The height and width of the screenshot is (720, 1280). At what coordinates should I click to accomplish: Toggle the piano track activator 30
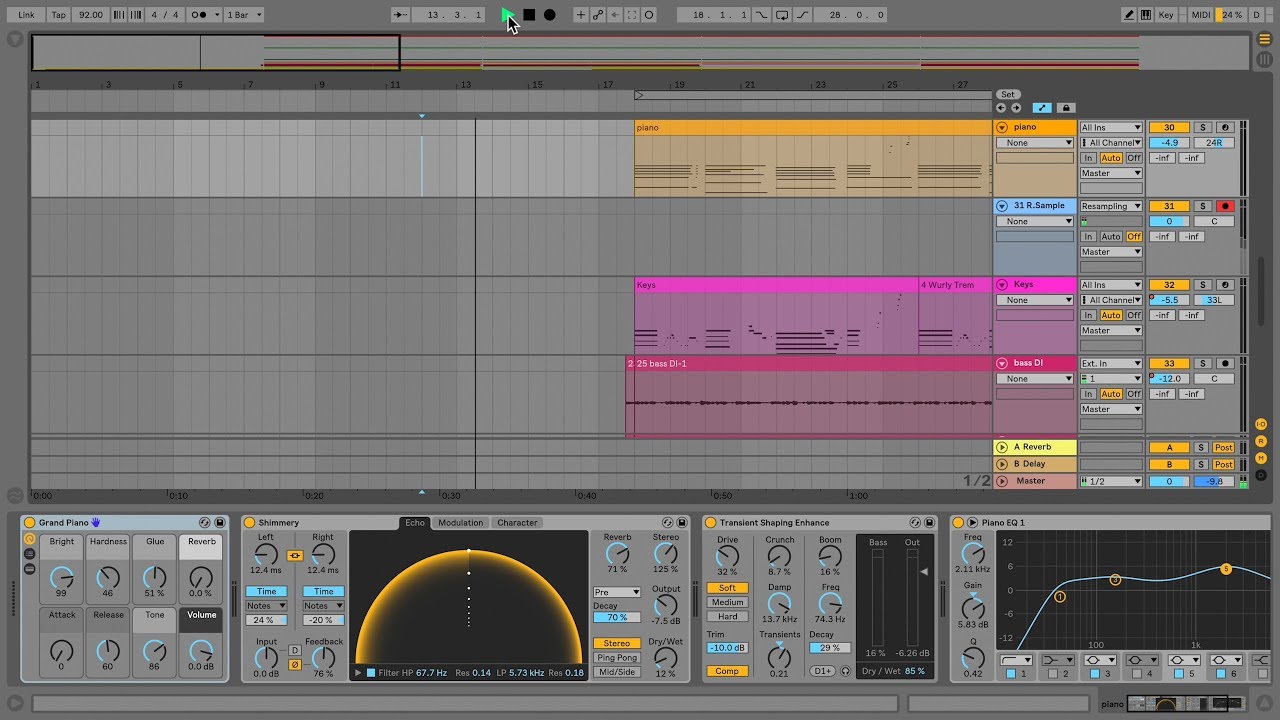click(1169, 128)
